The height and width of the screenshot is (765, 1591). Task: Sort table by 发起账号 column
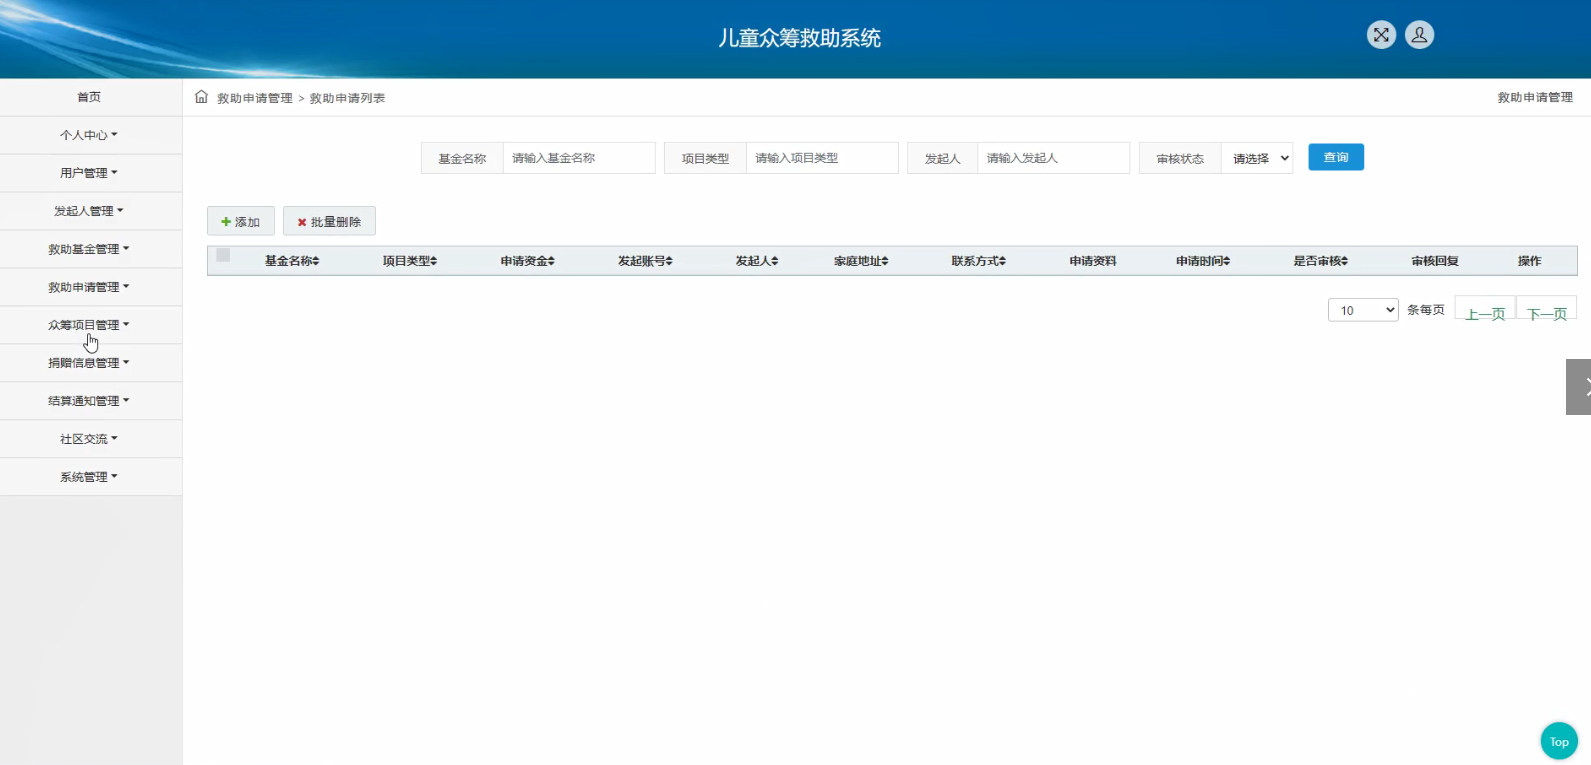coord(645,261)
